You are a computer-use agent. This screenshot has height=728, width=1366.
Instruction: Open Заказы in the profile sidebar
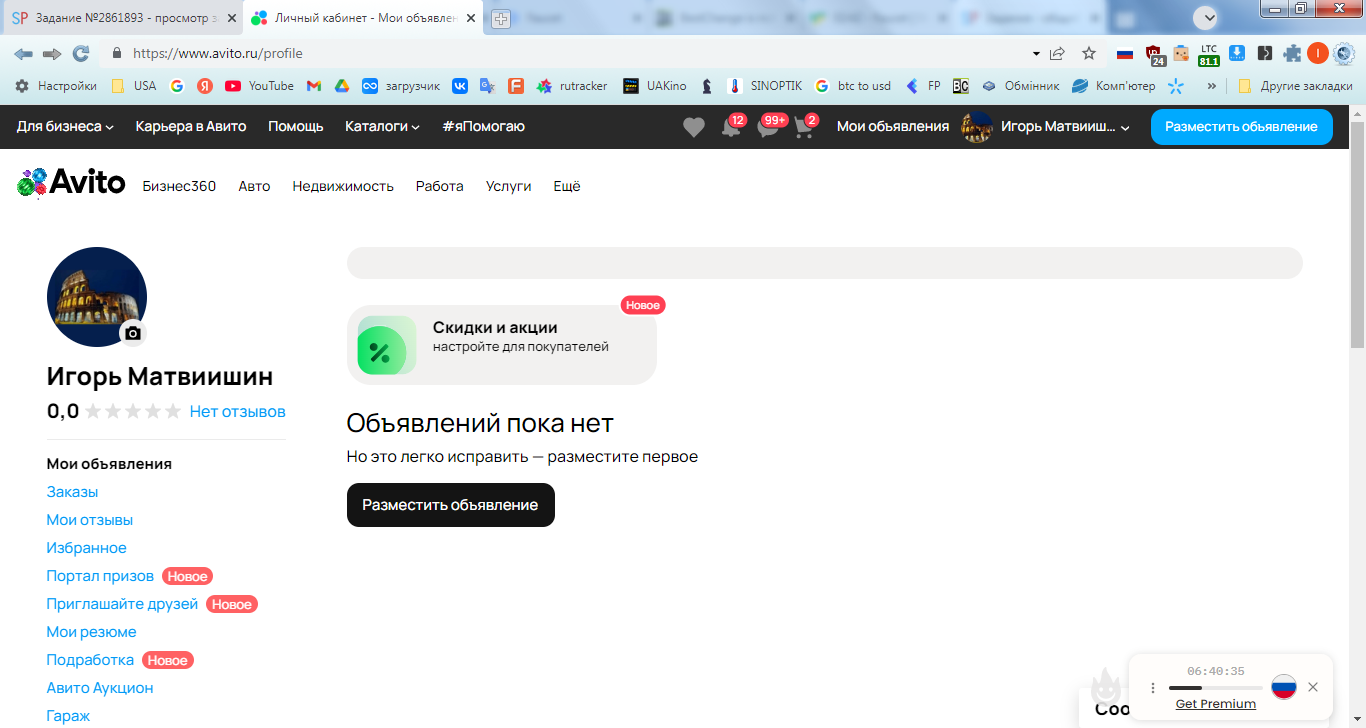[72, 492]
